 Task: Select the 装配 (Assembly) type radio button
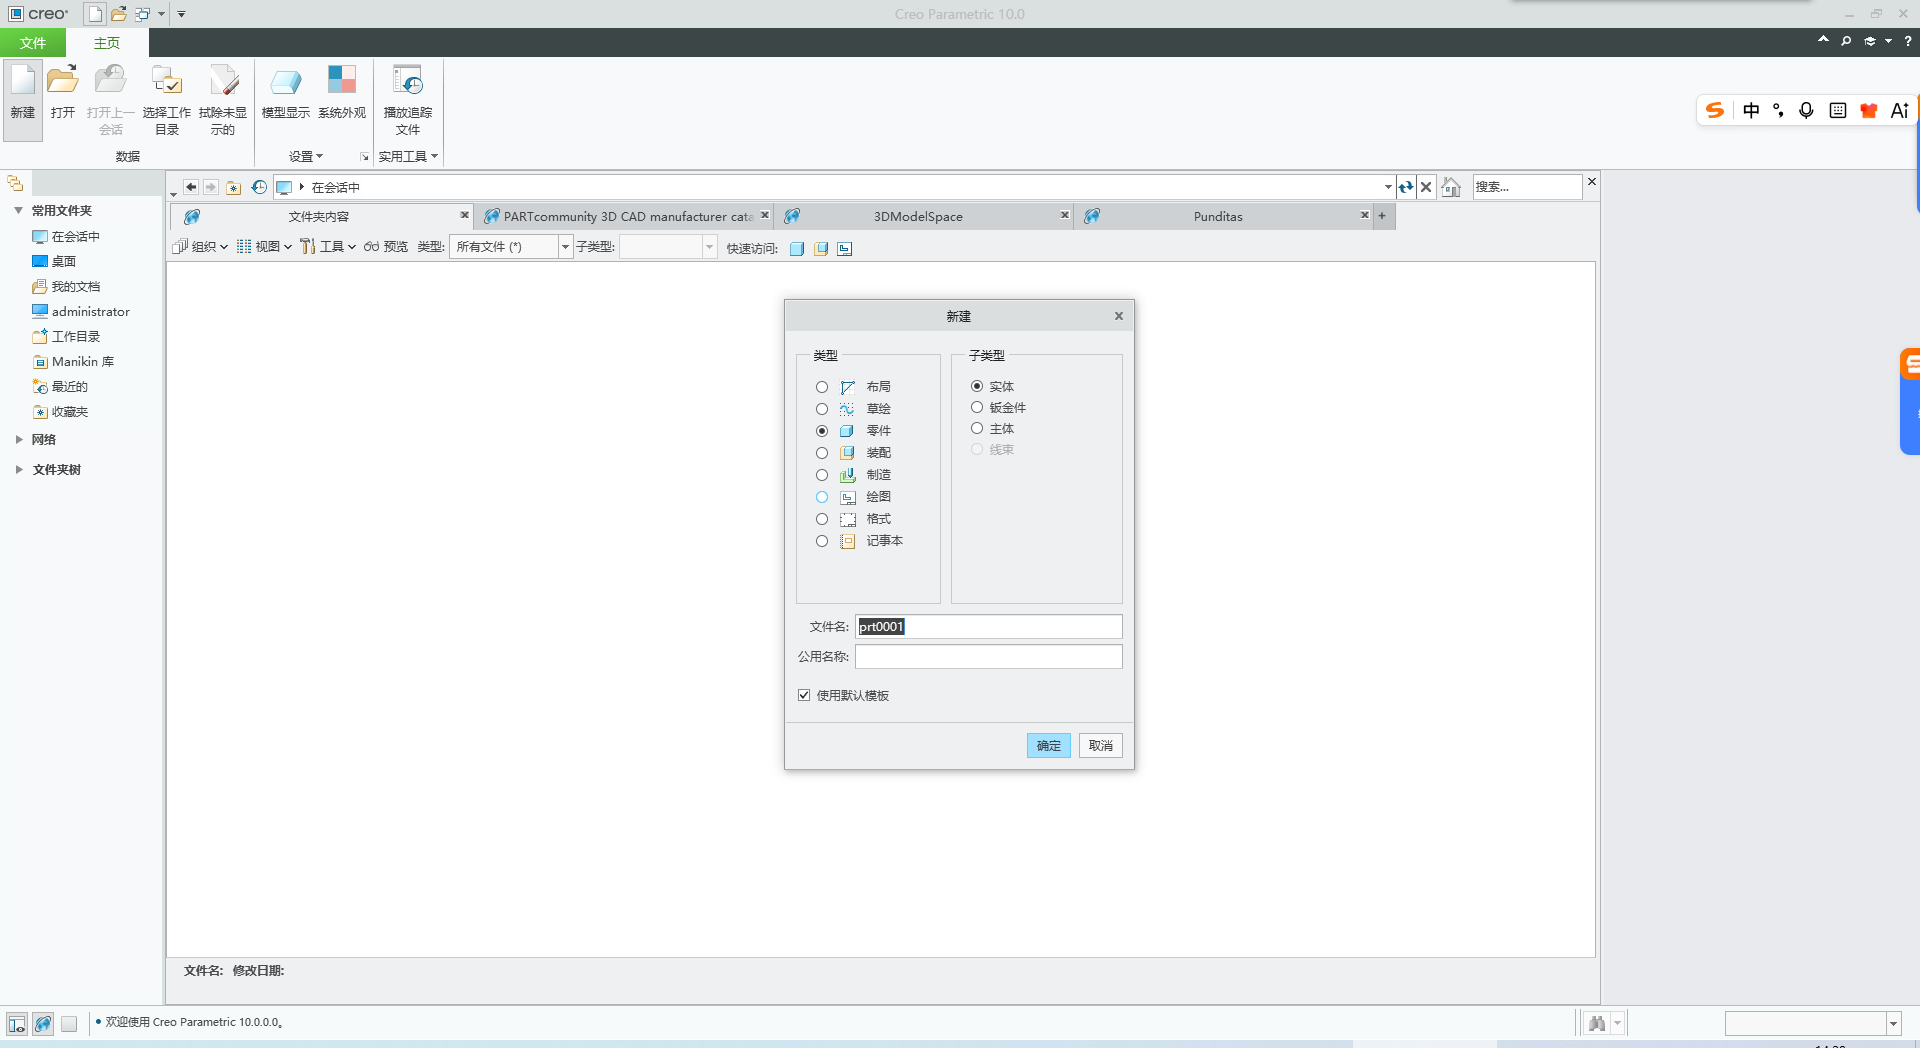(822, 453)
